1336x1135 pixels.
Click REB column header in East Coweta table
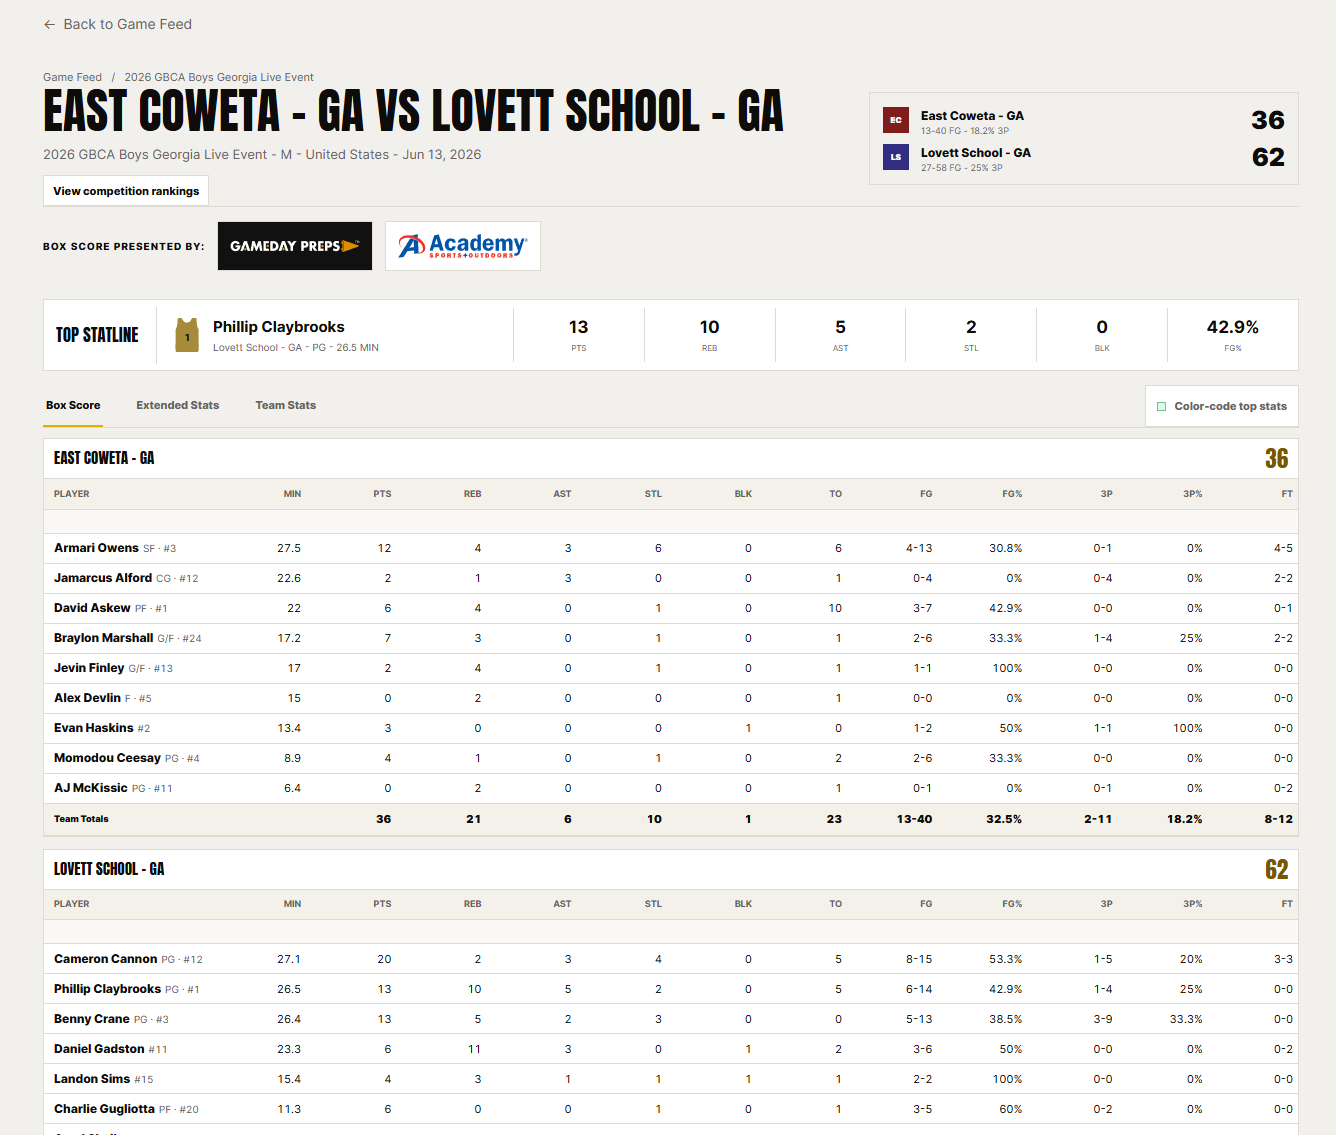(x=473, y=494)
